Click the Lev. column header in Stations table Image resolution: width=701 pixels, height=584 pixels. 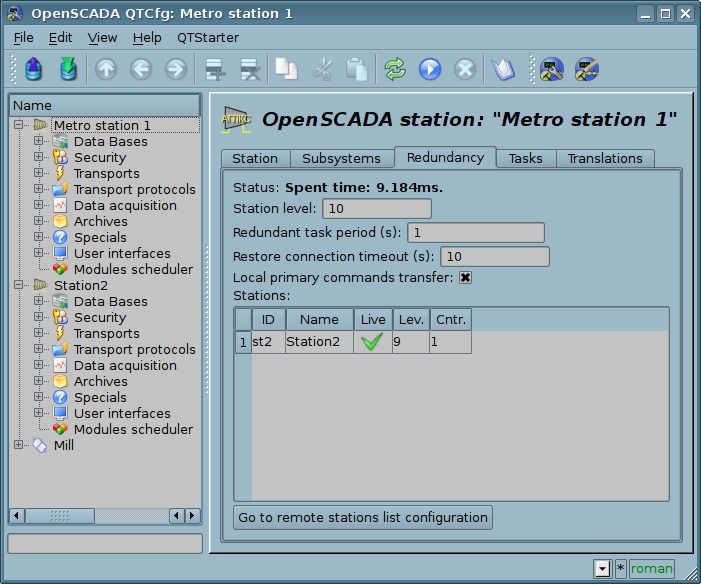411,320
